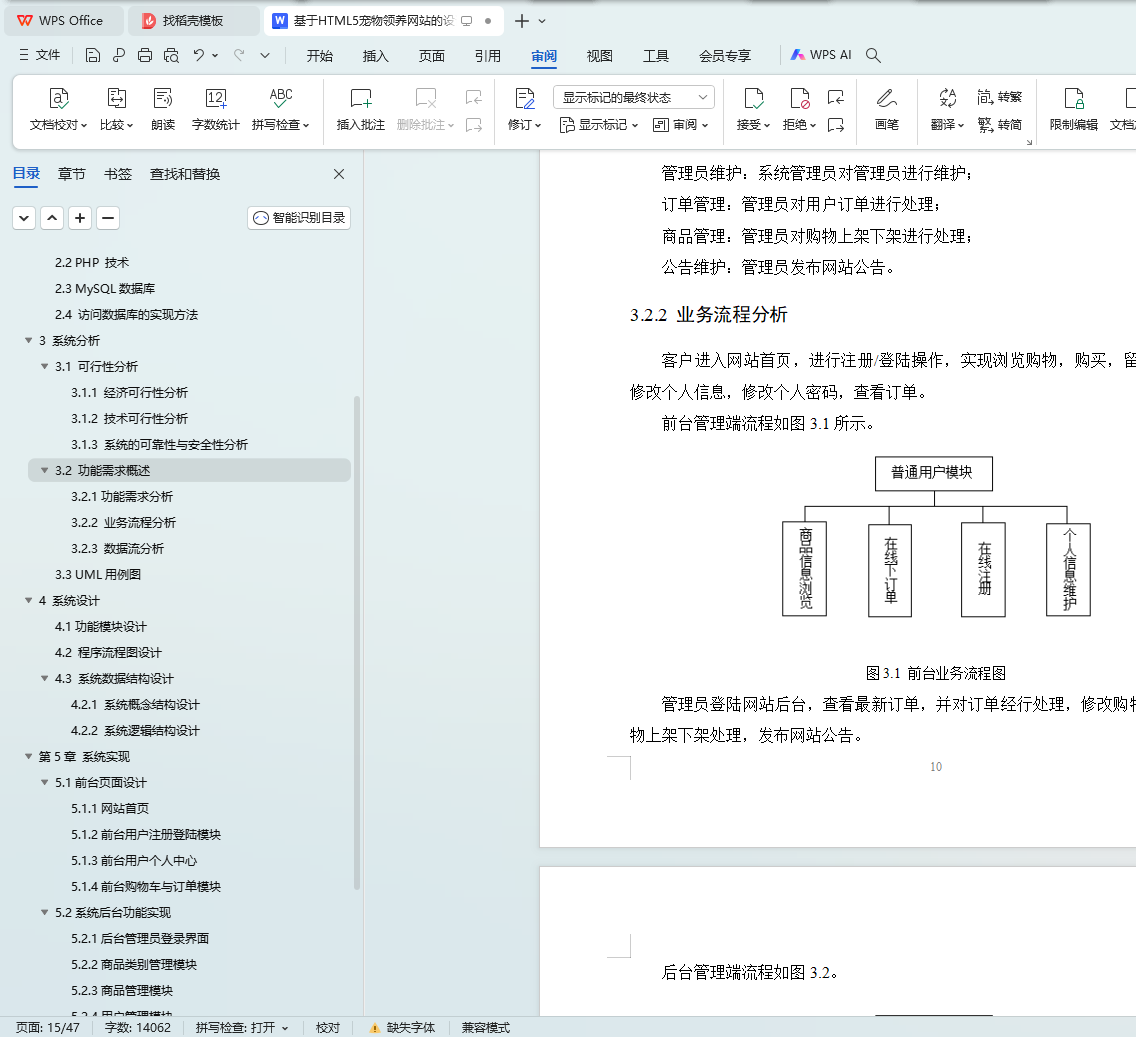
Task: Open the 审阅 pane dropdown
Action: pyautogui.click(x=680, y=125)
